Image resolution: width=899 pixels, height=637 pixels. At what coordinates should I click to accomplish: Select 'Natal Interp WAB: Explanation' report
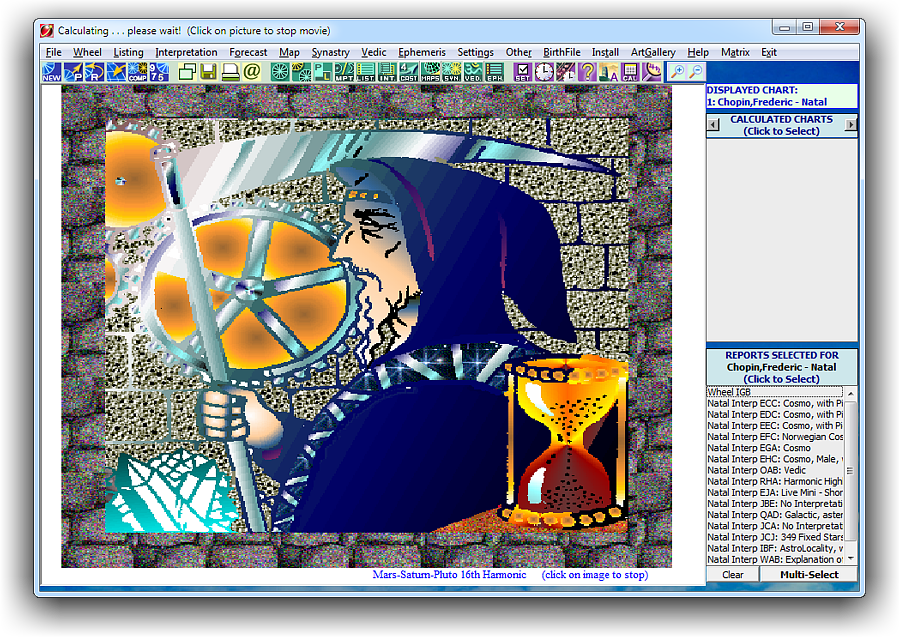pyautogui.click(x=775, y=560)
